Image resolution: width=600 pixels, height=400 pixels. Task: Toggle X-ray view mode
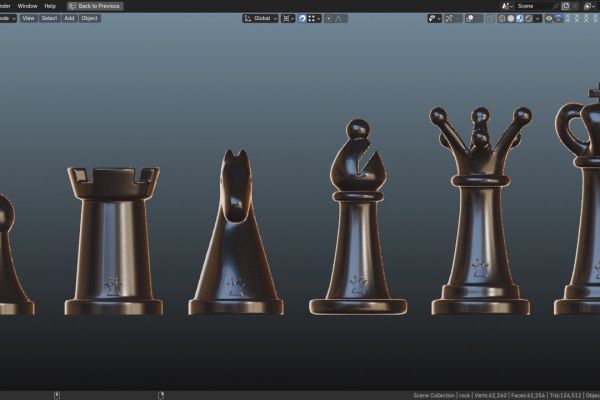(x=491, y=18)
